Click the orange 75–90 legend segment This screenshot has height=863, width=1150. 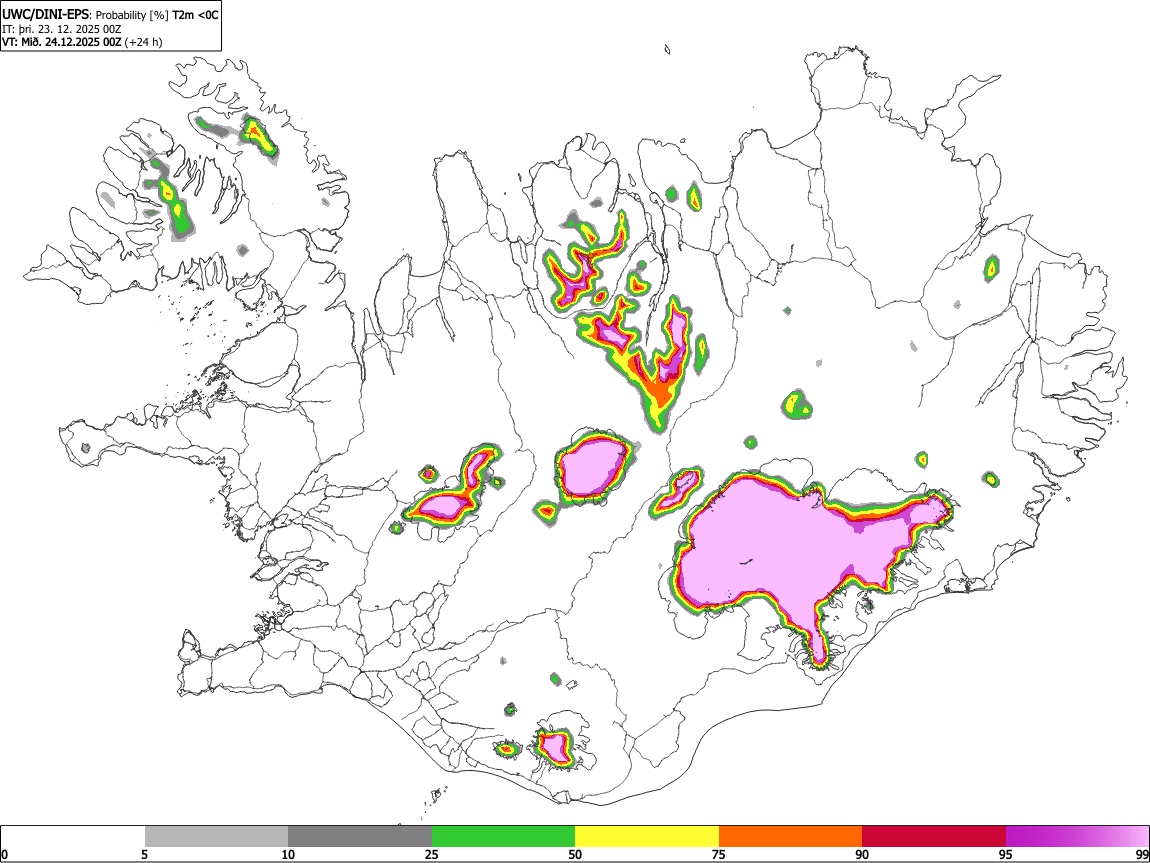click(791, 836)
